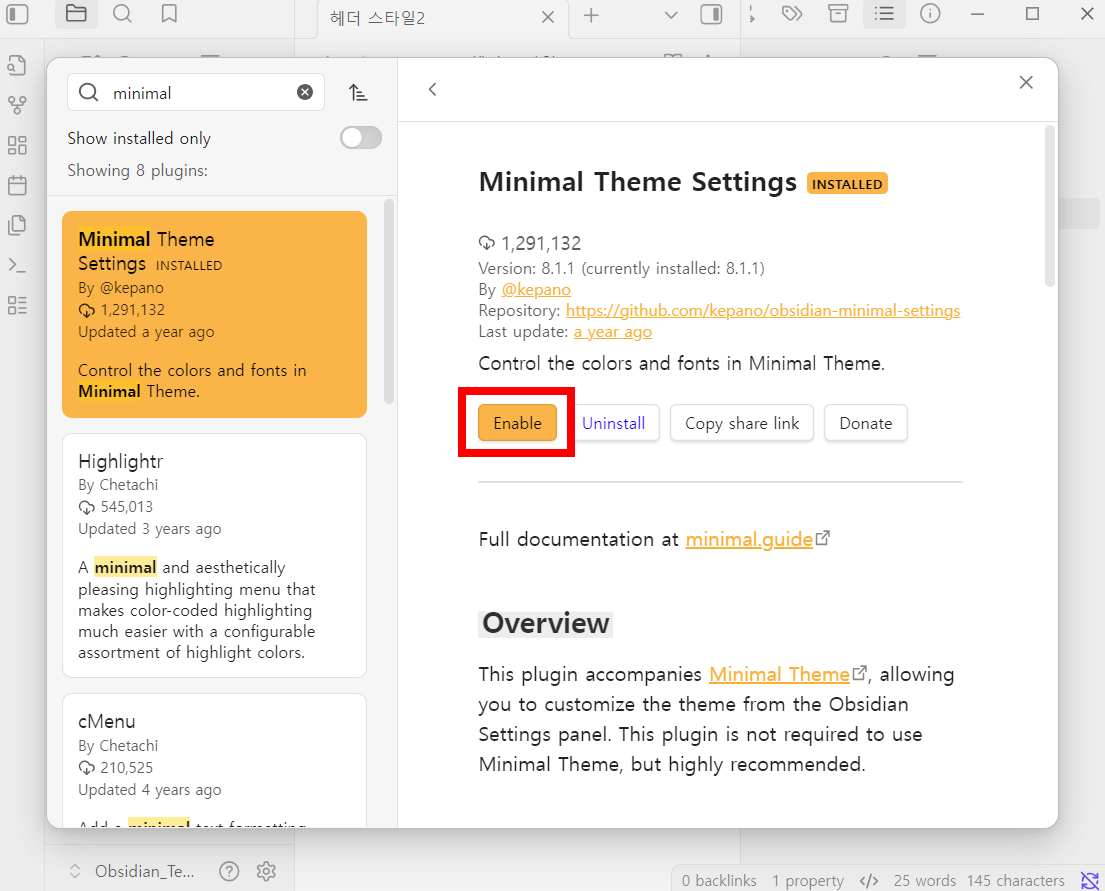The height and width of the screenshot is (891, 1105).
Task: Open the search magnifier in top toolbar
Action: tap(122, 14)
